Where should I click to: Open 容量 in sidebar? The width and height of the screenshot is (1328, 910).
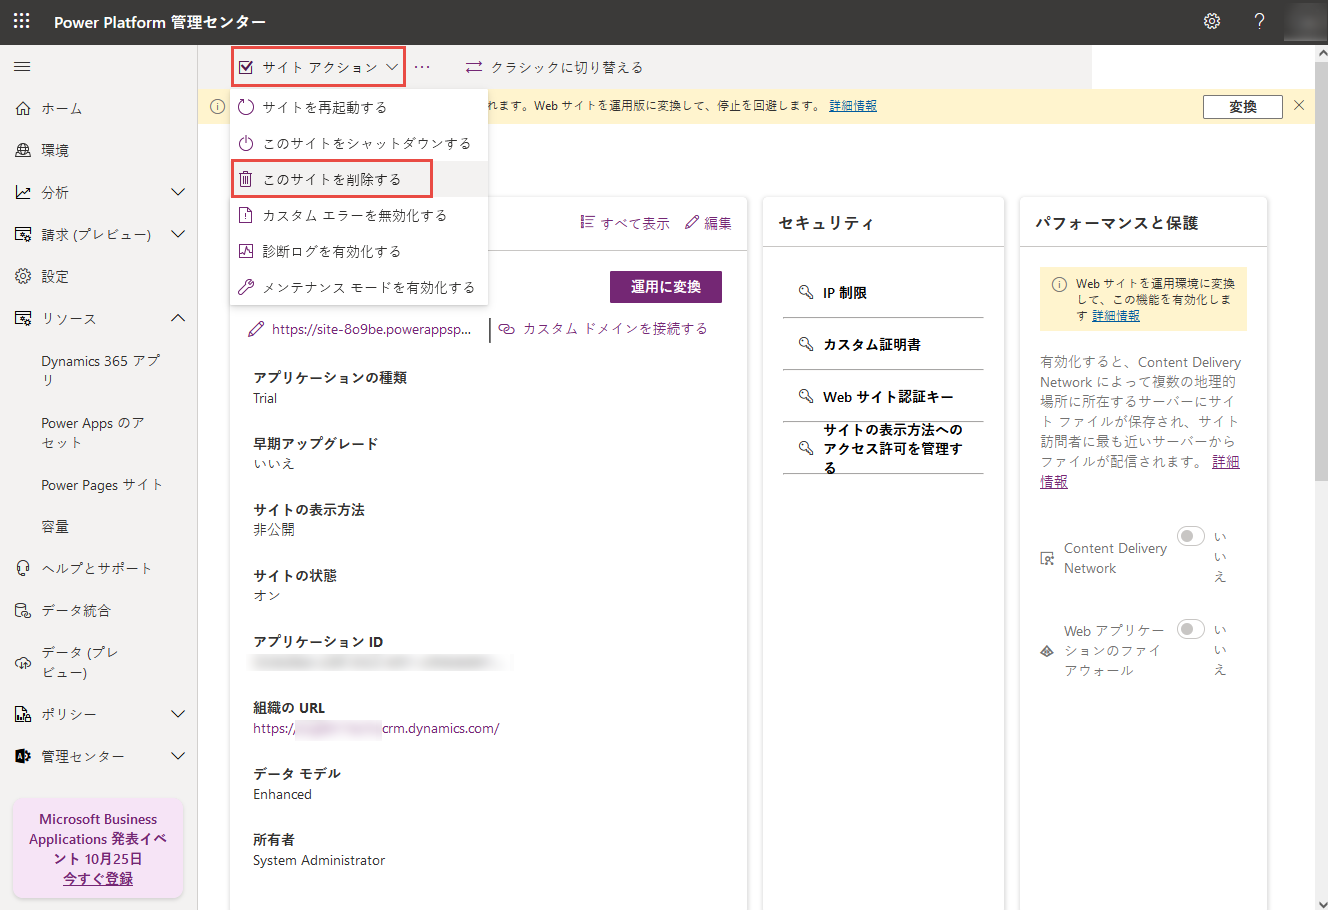pos(55,527)
